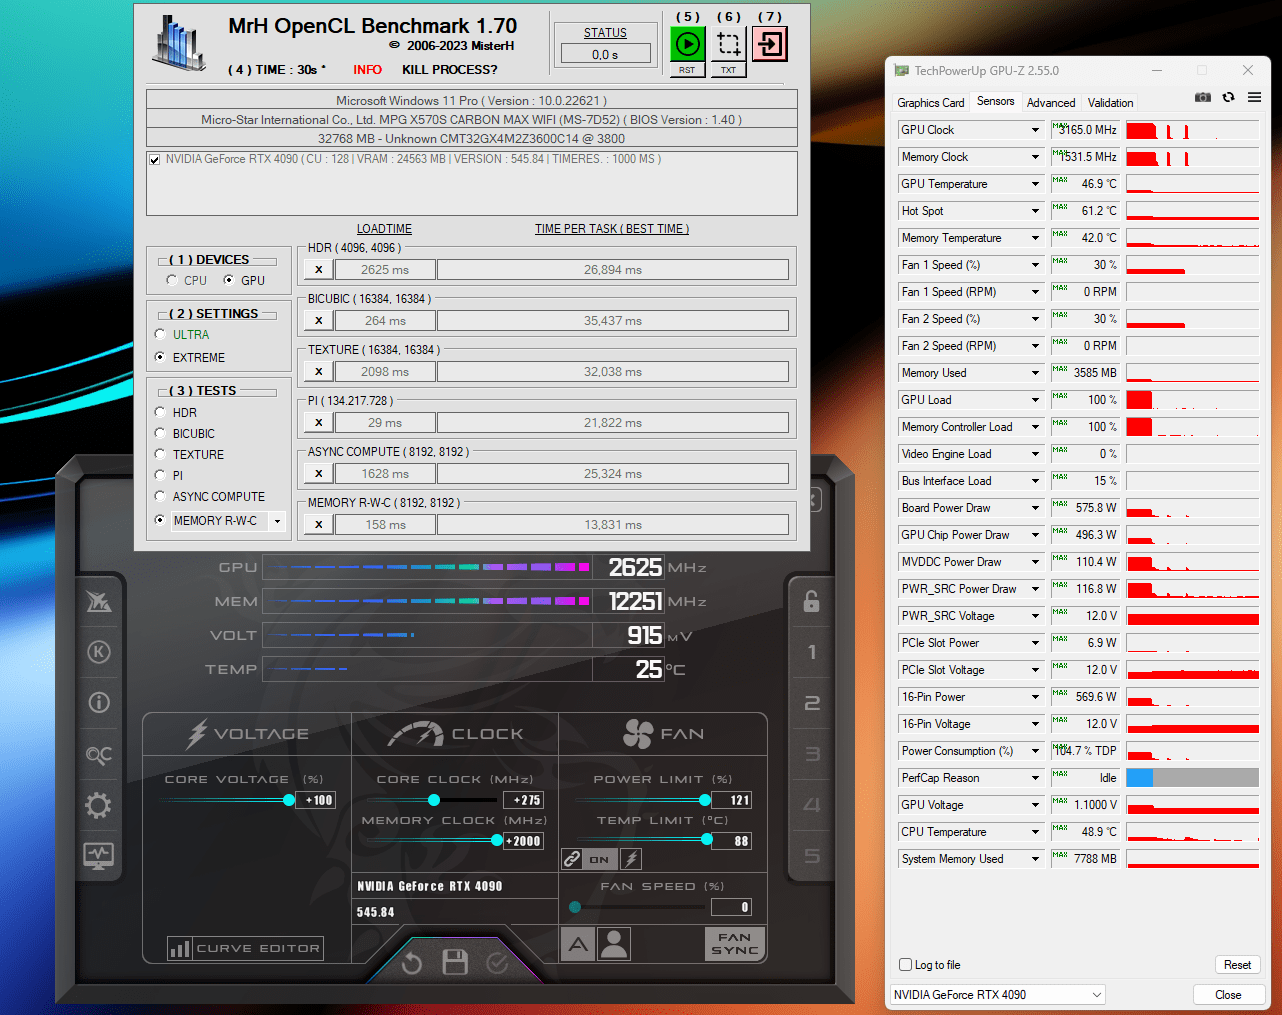Expand the PerfCap Reason sensor dropdown
Screen dimensions: 1282x1015
click(1035, 778)
